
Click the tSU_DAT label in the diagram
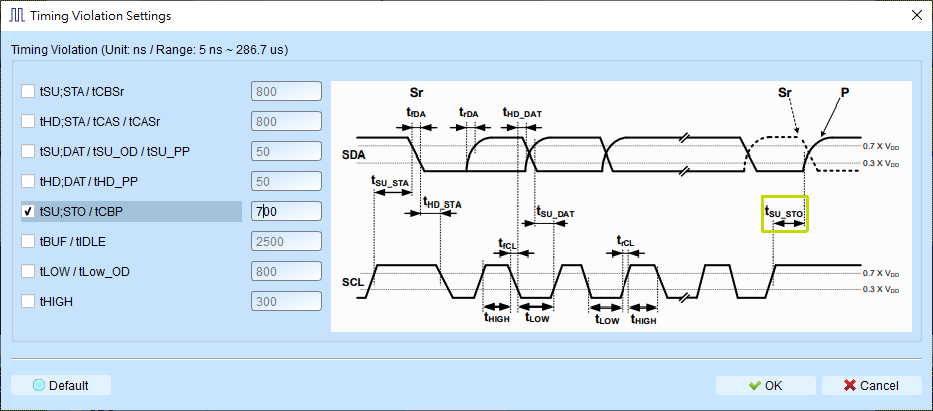click(555, 211)
